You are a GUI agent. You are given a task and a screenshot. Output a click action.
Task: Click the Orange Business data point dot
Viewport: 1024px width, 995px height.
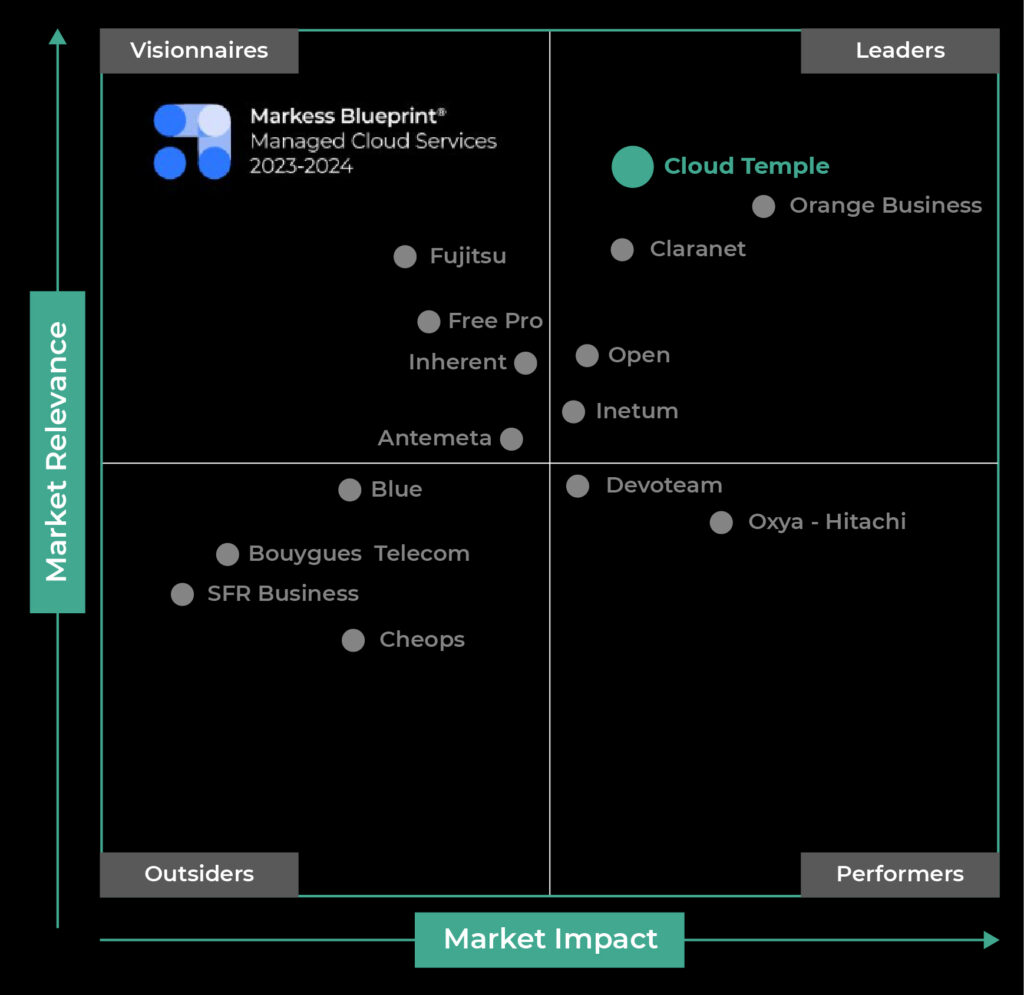click(x=763, y=206)
